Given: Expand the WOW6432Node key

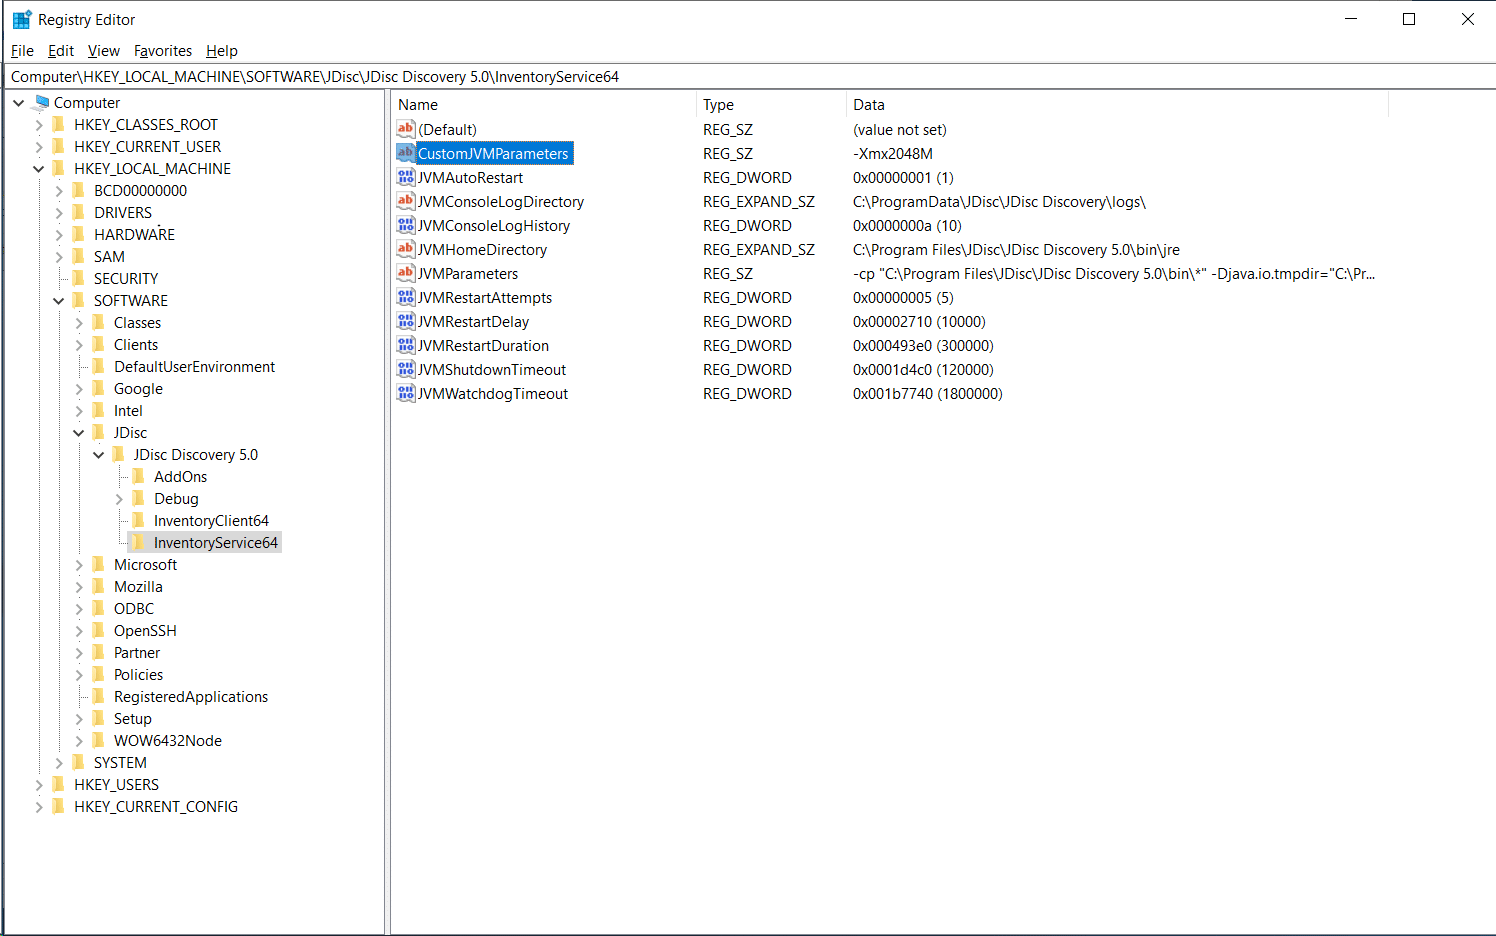Looking at the screenshot, I should pos(78,740).
